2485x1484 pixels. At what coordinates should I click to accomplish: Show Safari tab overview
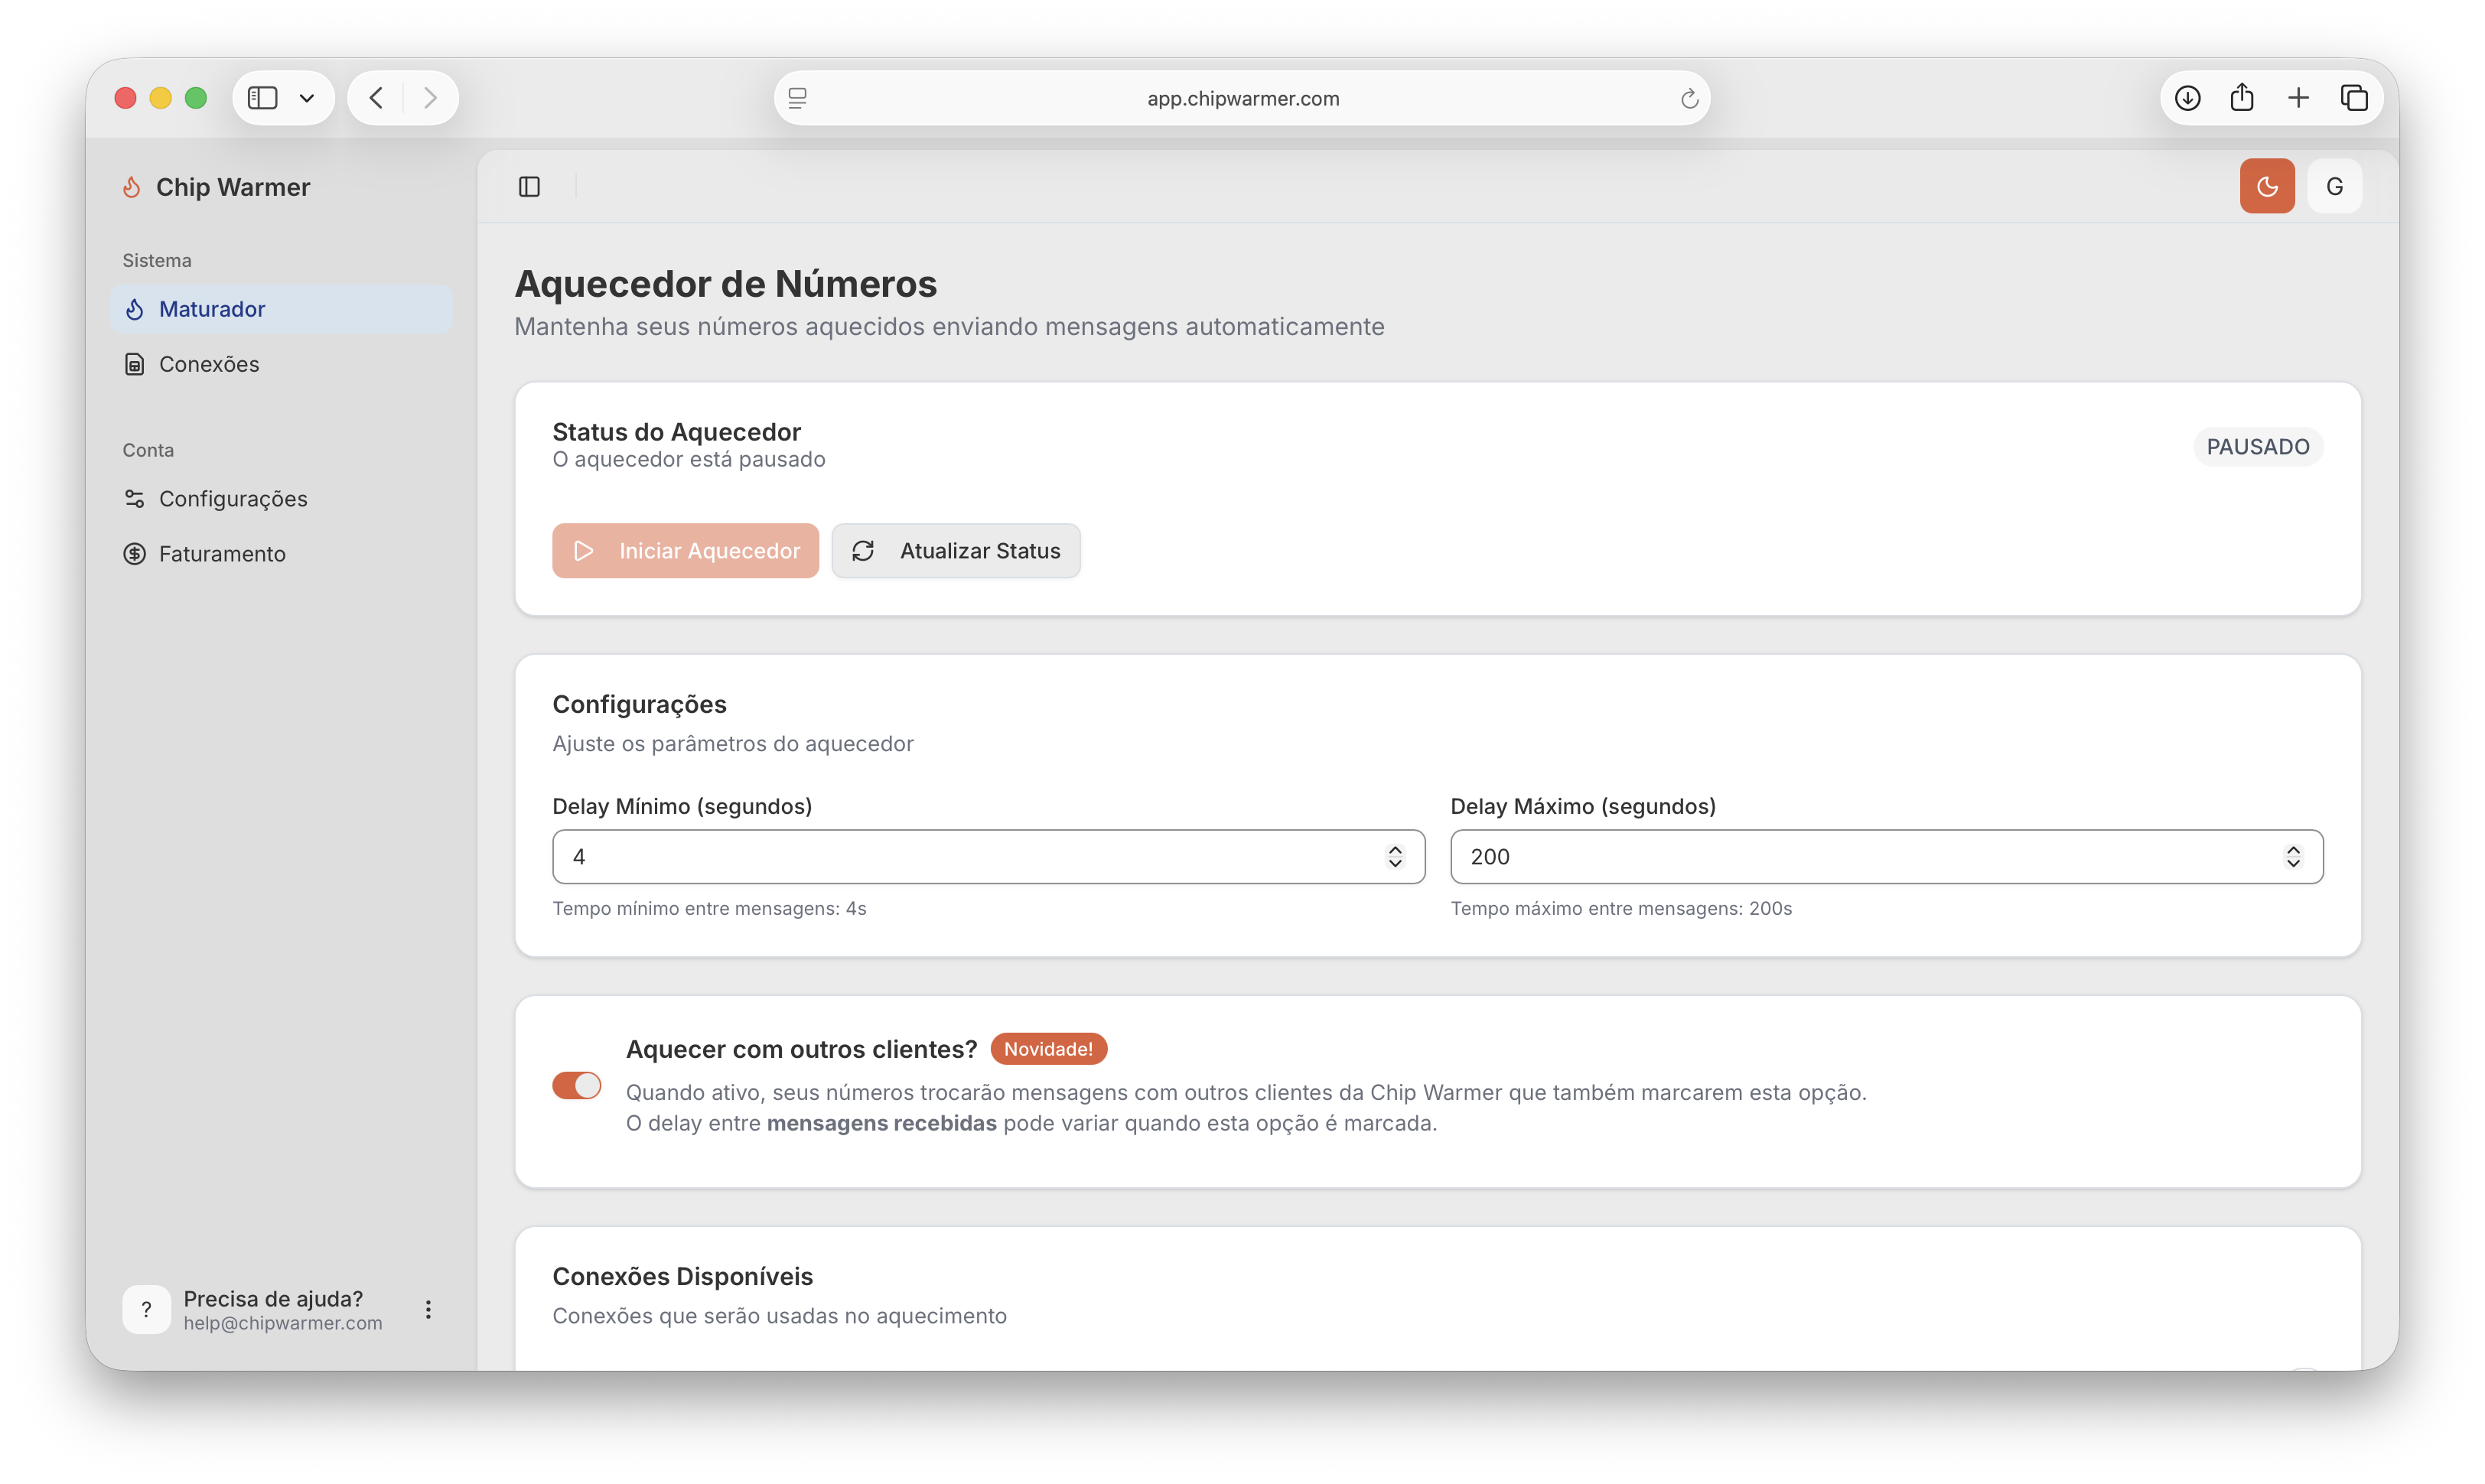(2354, 98)
